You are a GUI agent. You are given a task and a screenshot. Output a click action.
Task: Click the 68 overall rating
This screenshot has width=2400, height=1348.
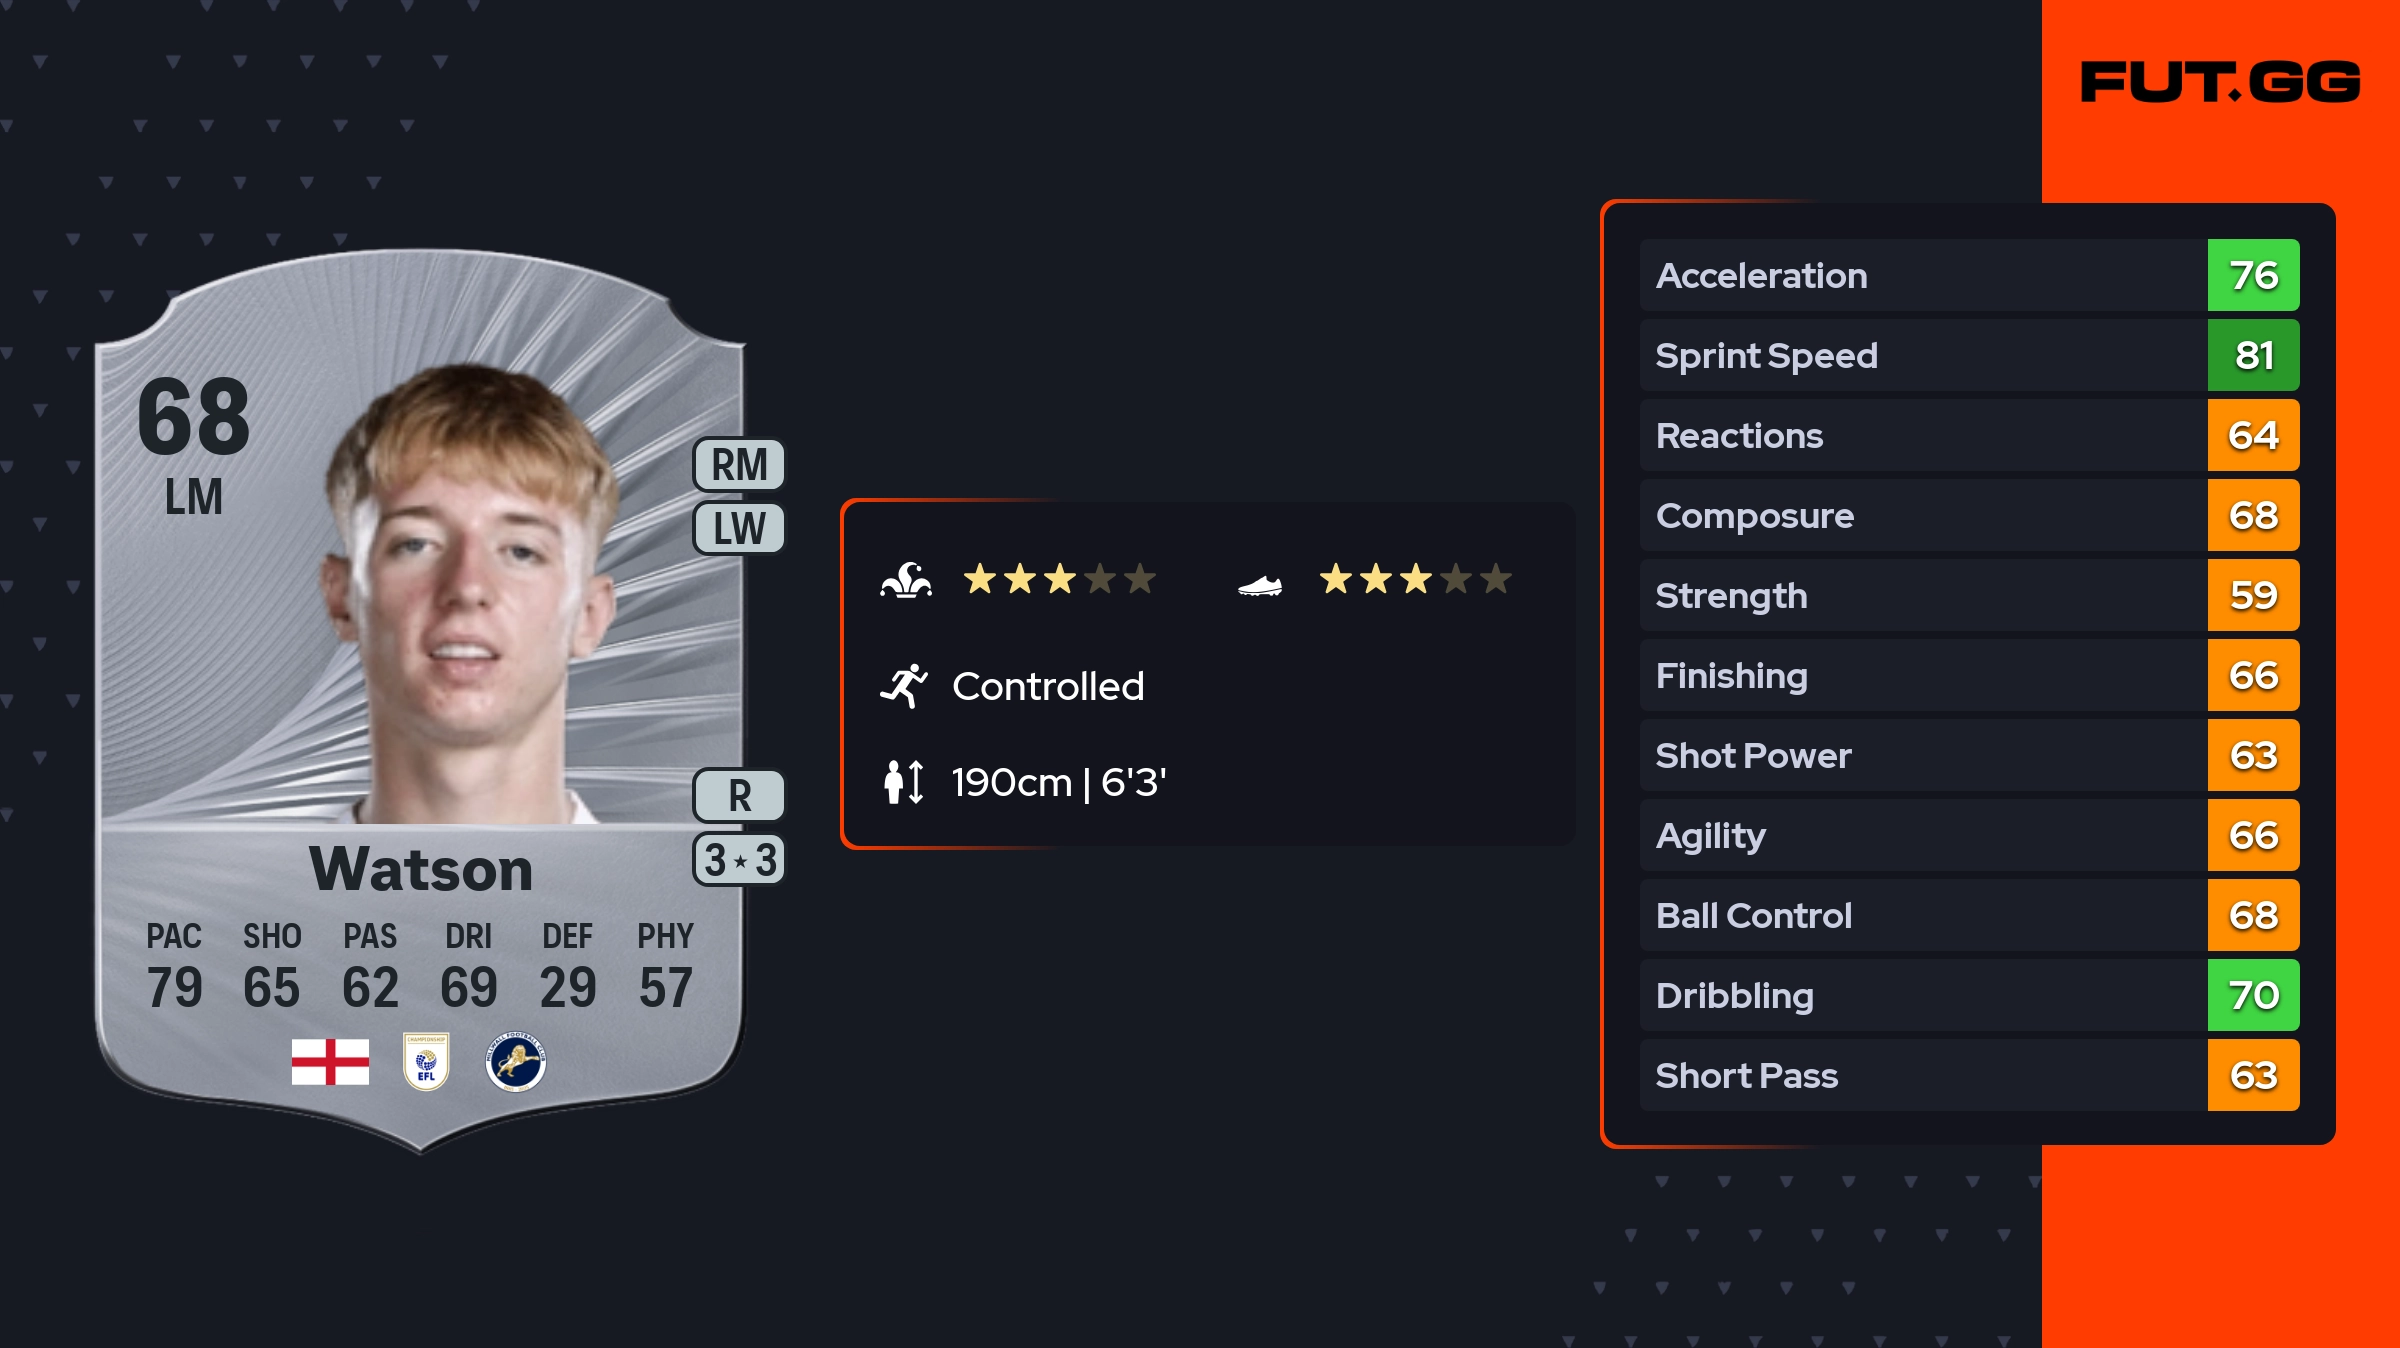click(x=194, y=416)
